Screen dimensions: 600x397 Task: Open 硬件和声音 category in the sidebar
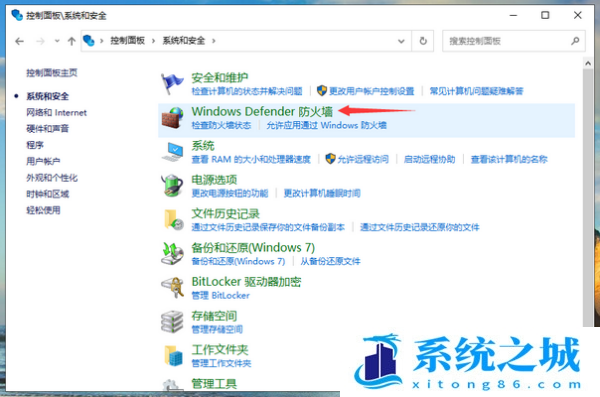[x=47, y=129]
